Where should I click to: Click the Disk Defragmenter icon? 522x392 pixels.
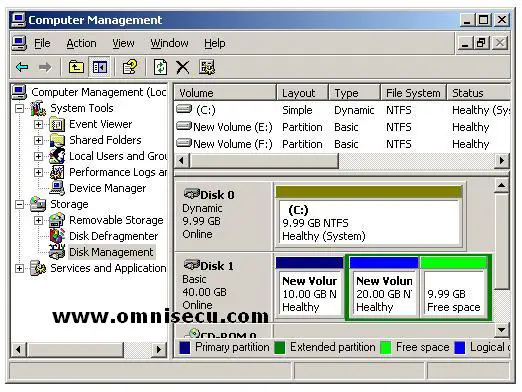(57, 236)
